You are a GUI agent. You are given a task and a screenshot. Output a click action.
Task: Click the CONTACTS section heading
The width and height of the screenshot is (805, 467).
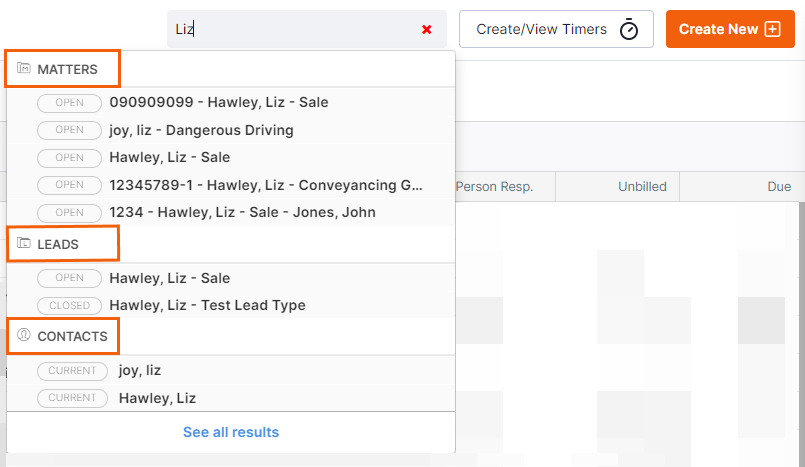point(72,336)
